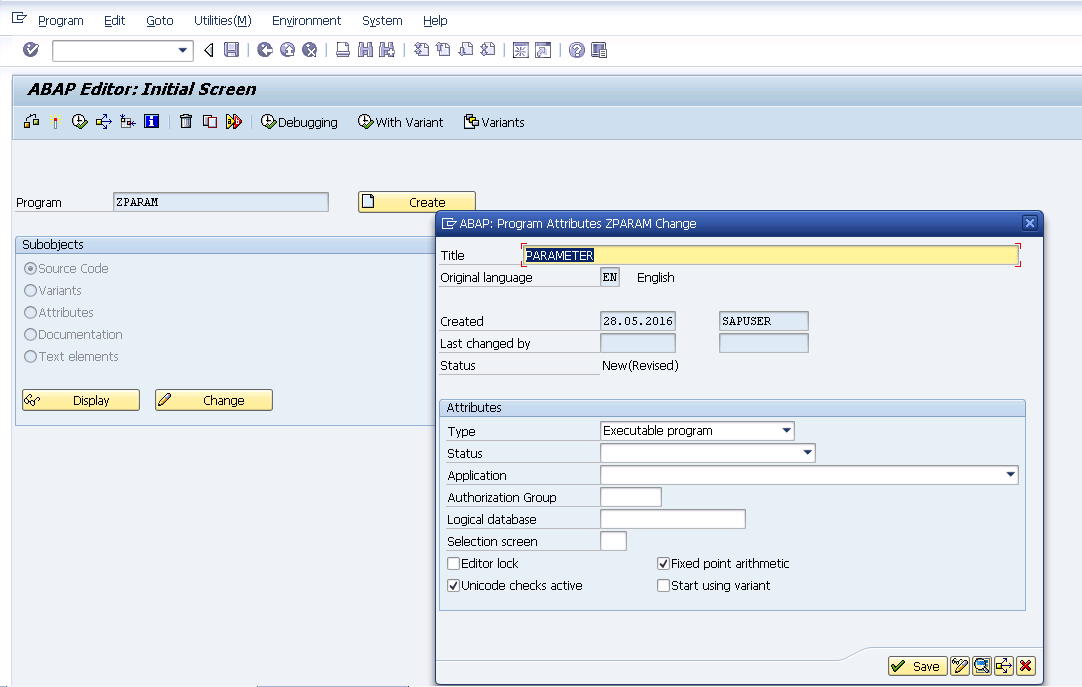Open the Utilities(M) menu

click(x=222, y=20)
